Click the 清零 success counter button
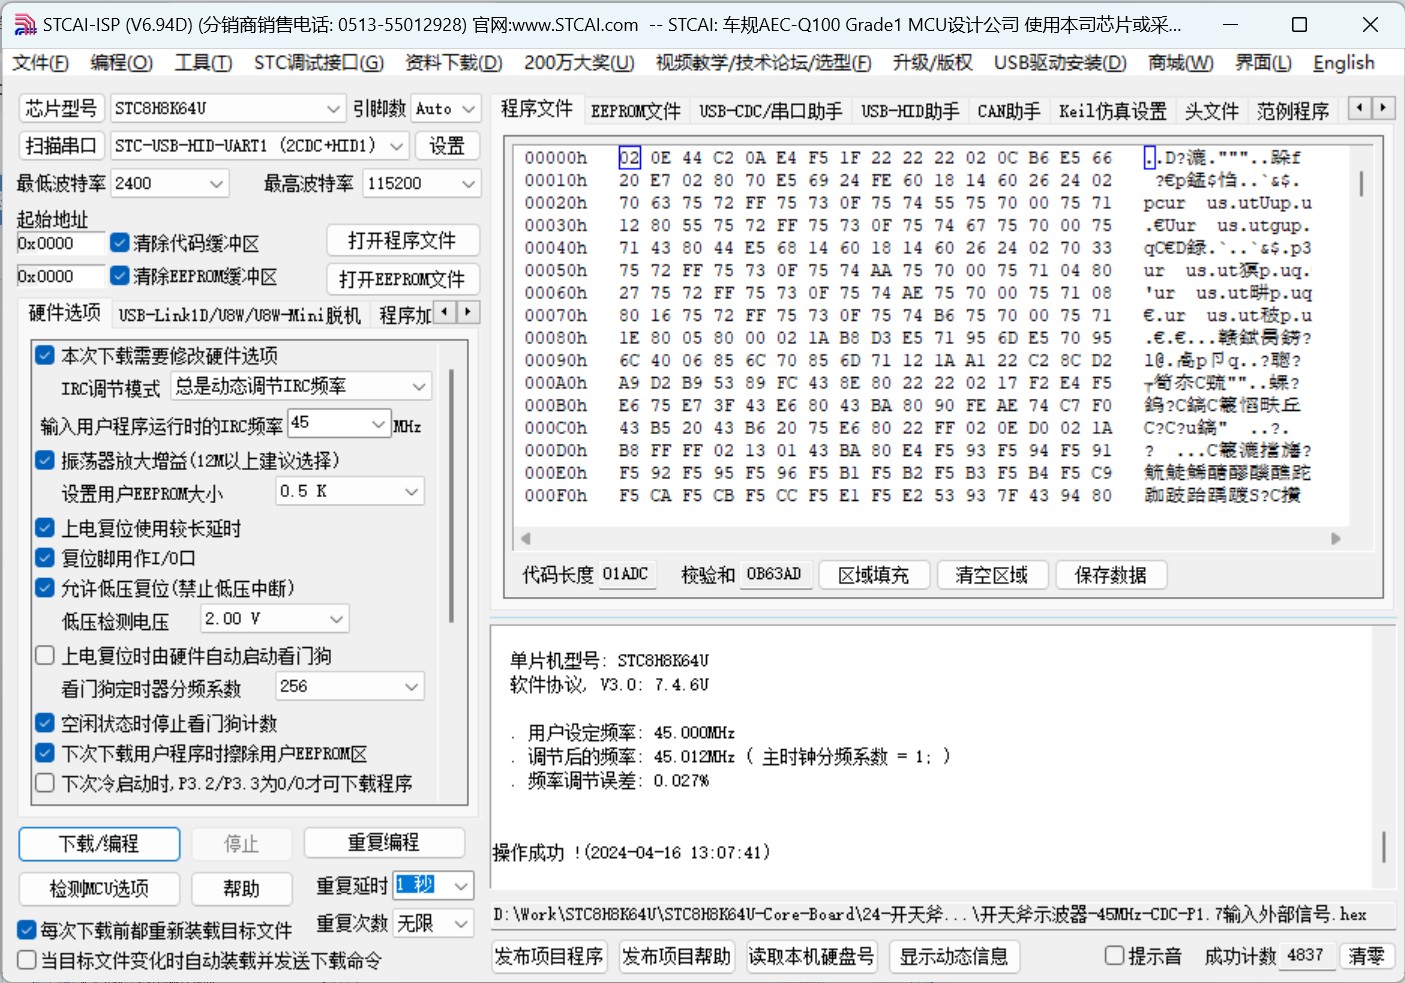 coord(1367,956)
